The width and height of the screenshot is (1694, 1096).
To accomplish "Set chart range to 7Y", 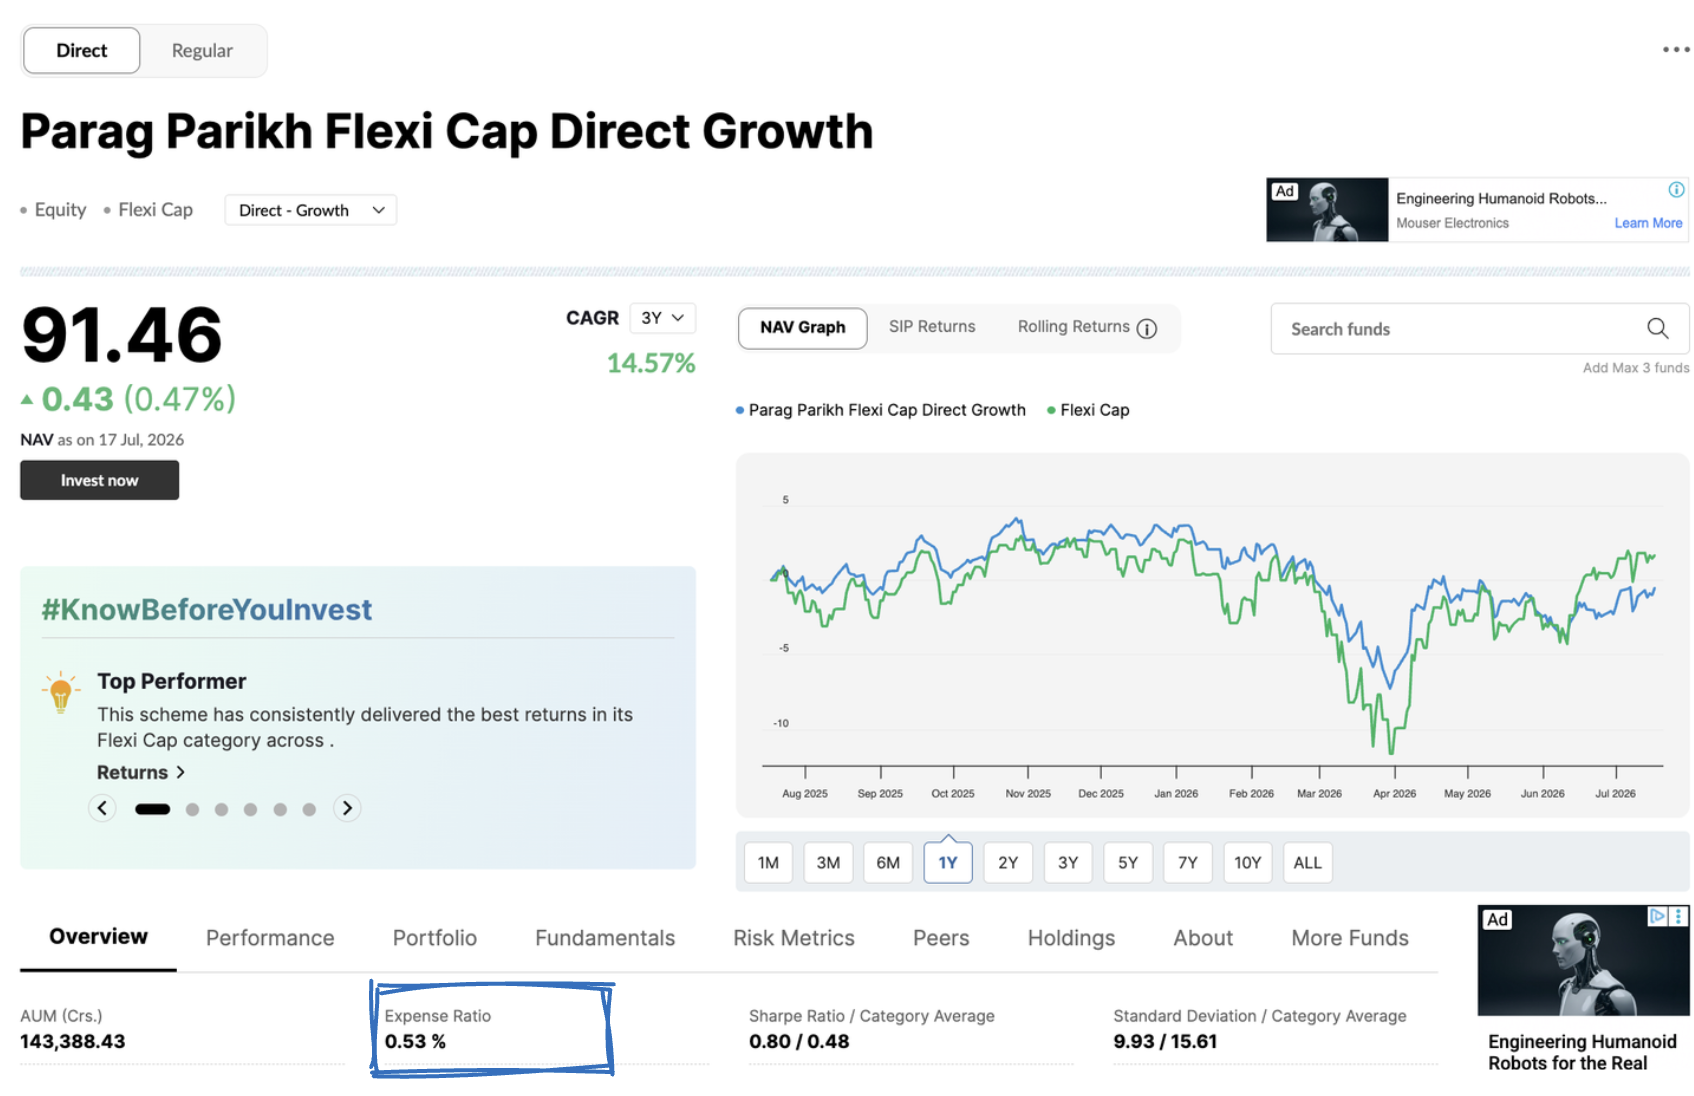I will tap(1188, 863).
